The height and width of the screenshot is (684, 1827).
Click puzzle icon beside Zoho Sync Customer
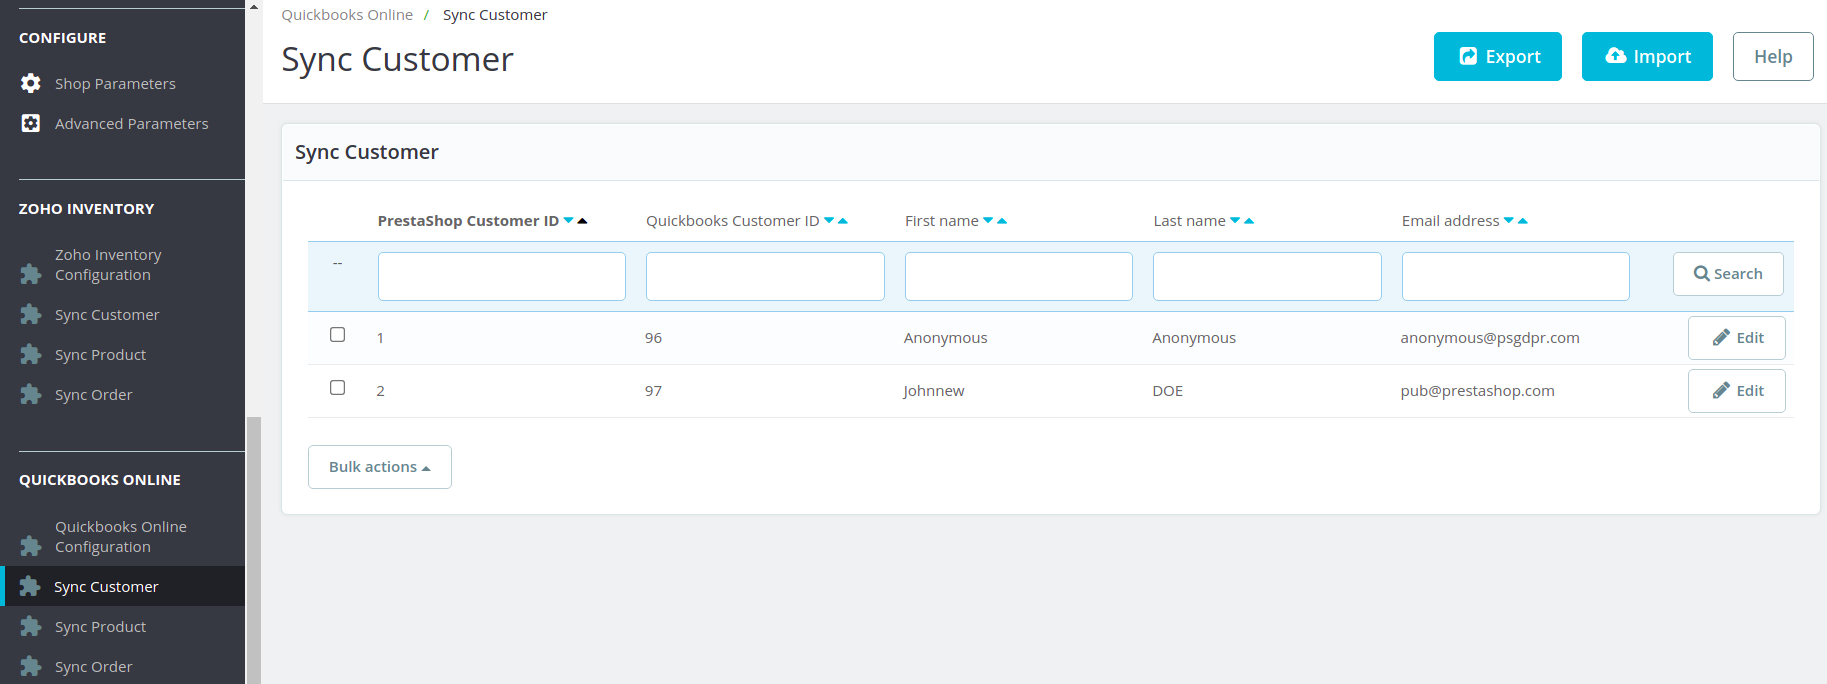31,314
